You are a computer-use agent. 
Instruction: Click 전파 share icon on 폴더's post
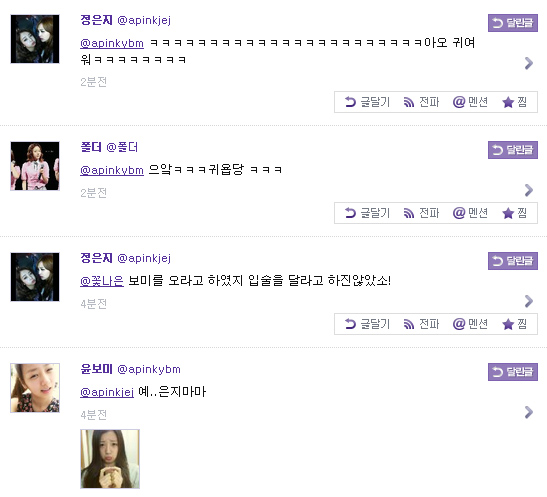[x=421, y=213]
